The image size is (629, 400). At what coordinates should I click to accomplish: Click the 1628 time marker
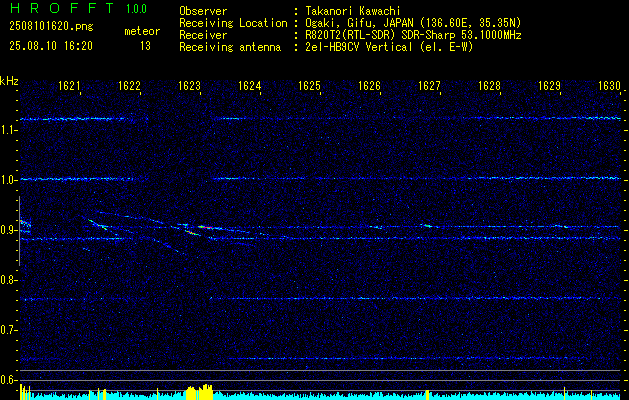coord(490,85)
